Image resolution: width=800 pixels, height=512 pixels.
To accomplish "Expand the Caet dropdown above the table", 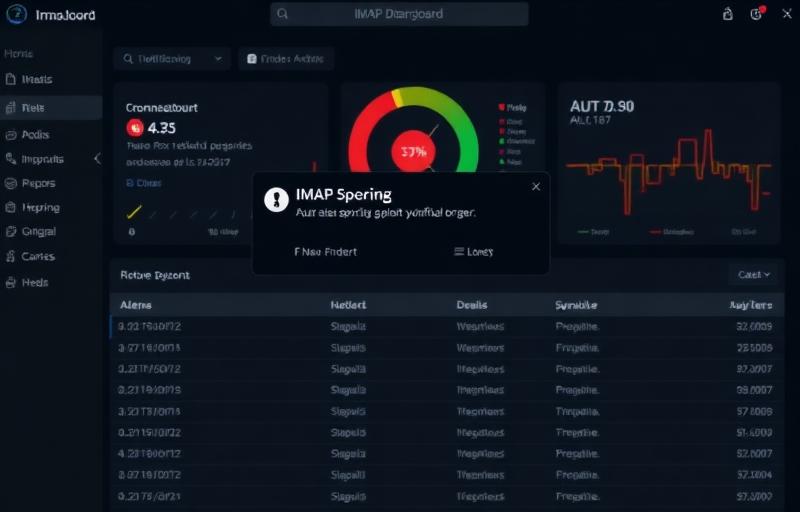I will pos(753,274).
